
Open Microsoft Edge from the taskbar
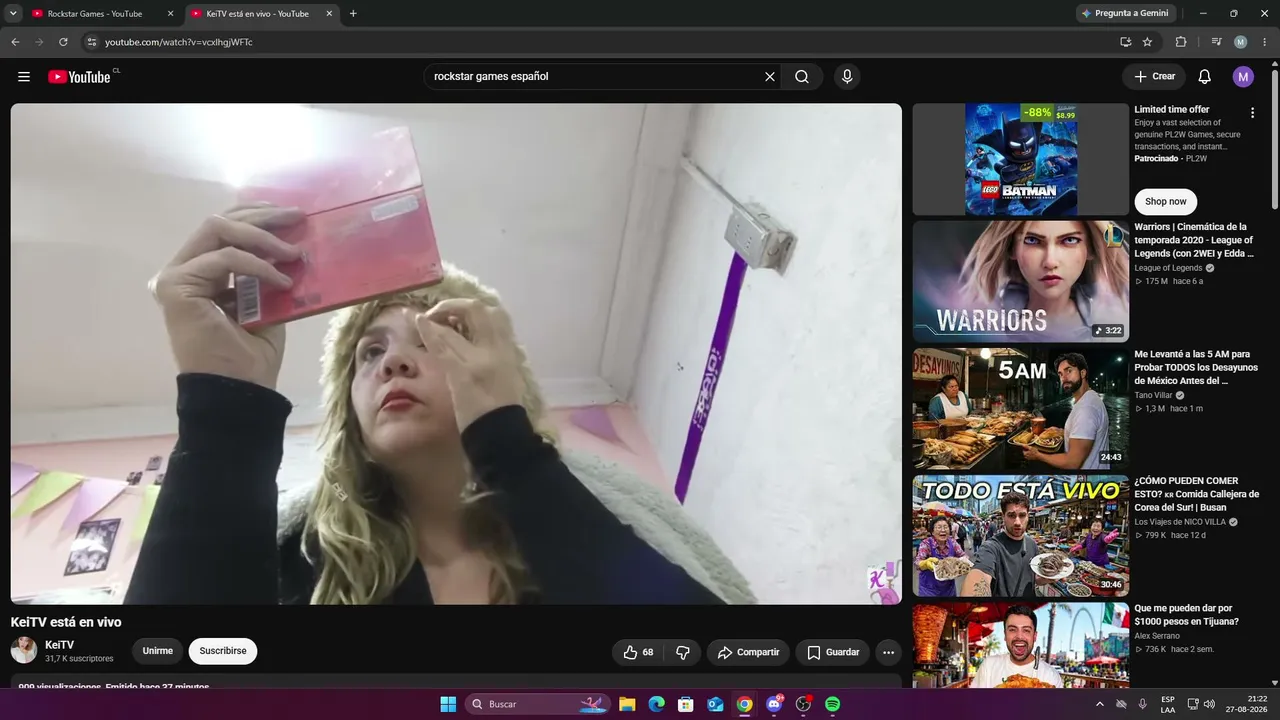tap(656, 704)
